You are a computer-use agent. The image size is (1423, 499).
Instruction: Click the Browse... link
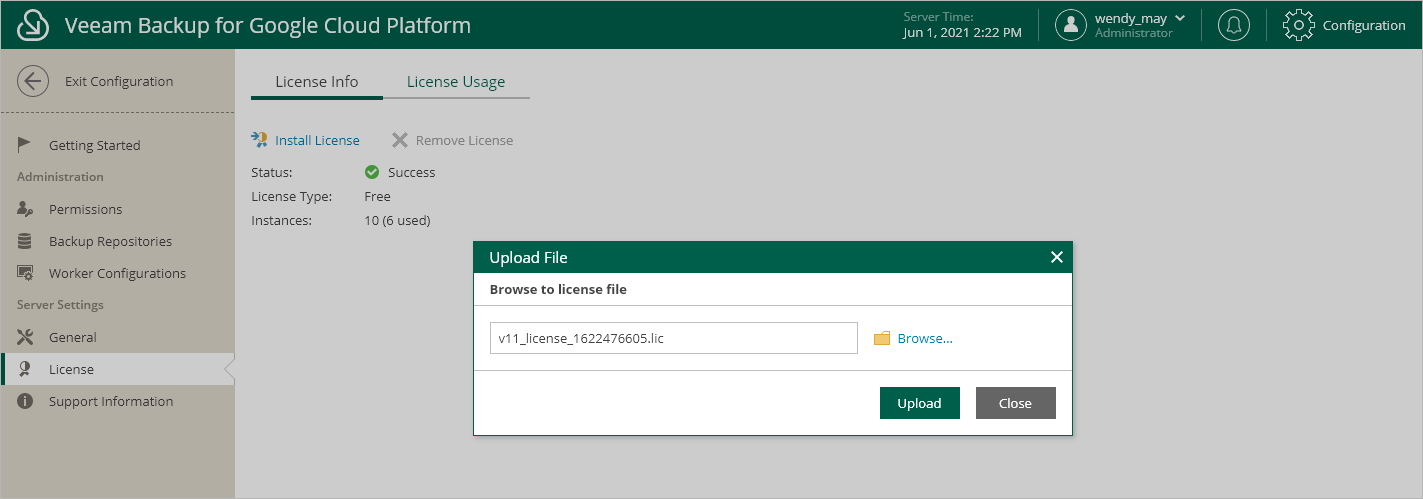tap(925, 338)
